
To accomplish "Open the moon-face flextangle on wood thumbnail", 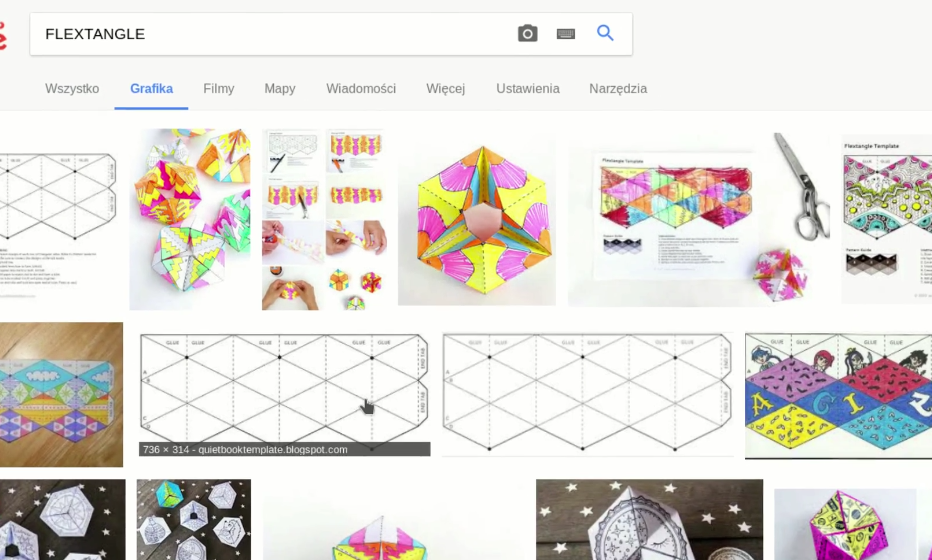I will pos(650,520).
